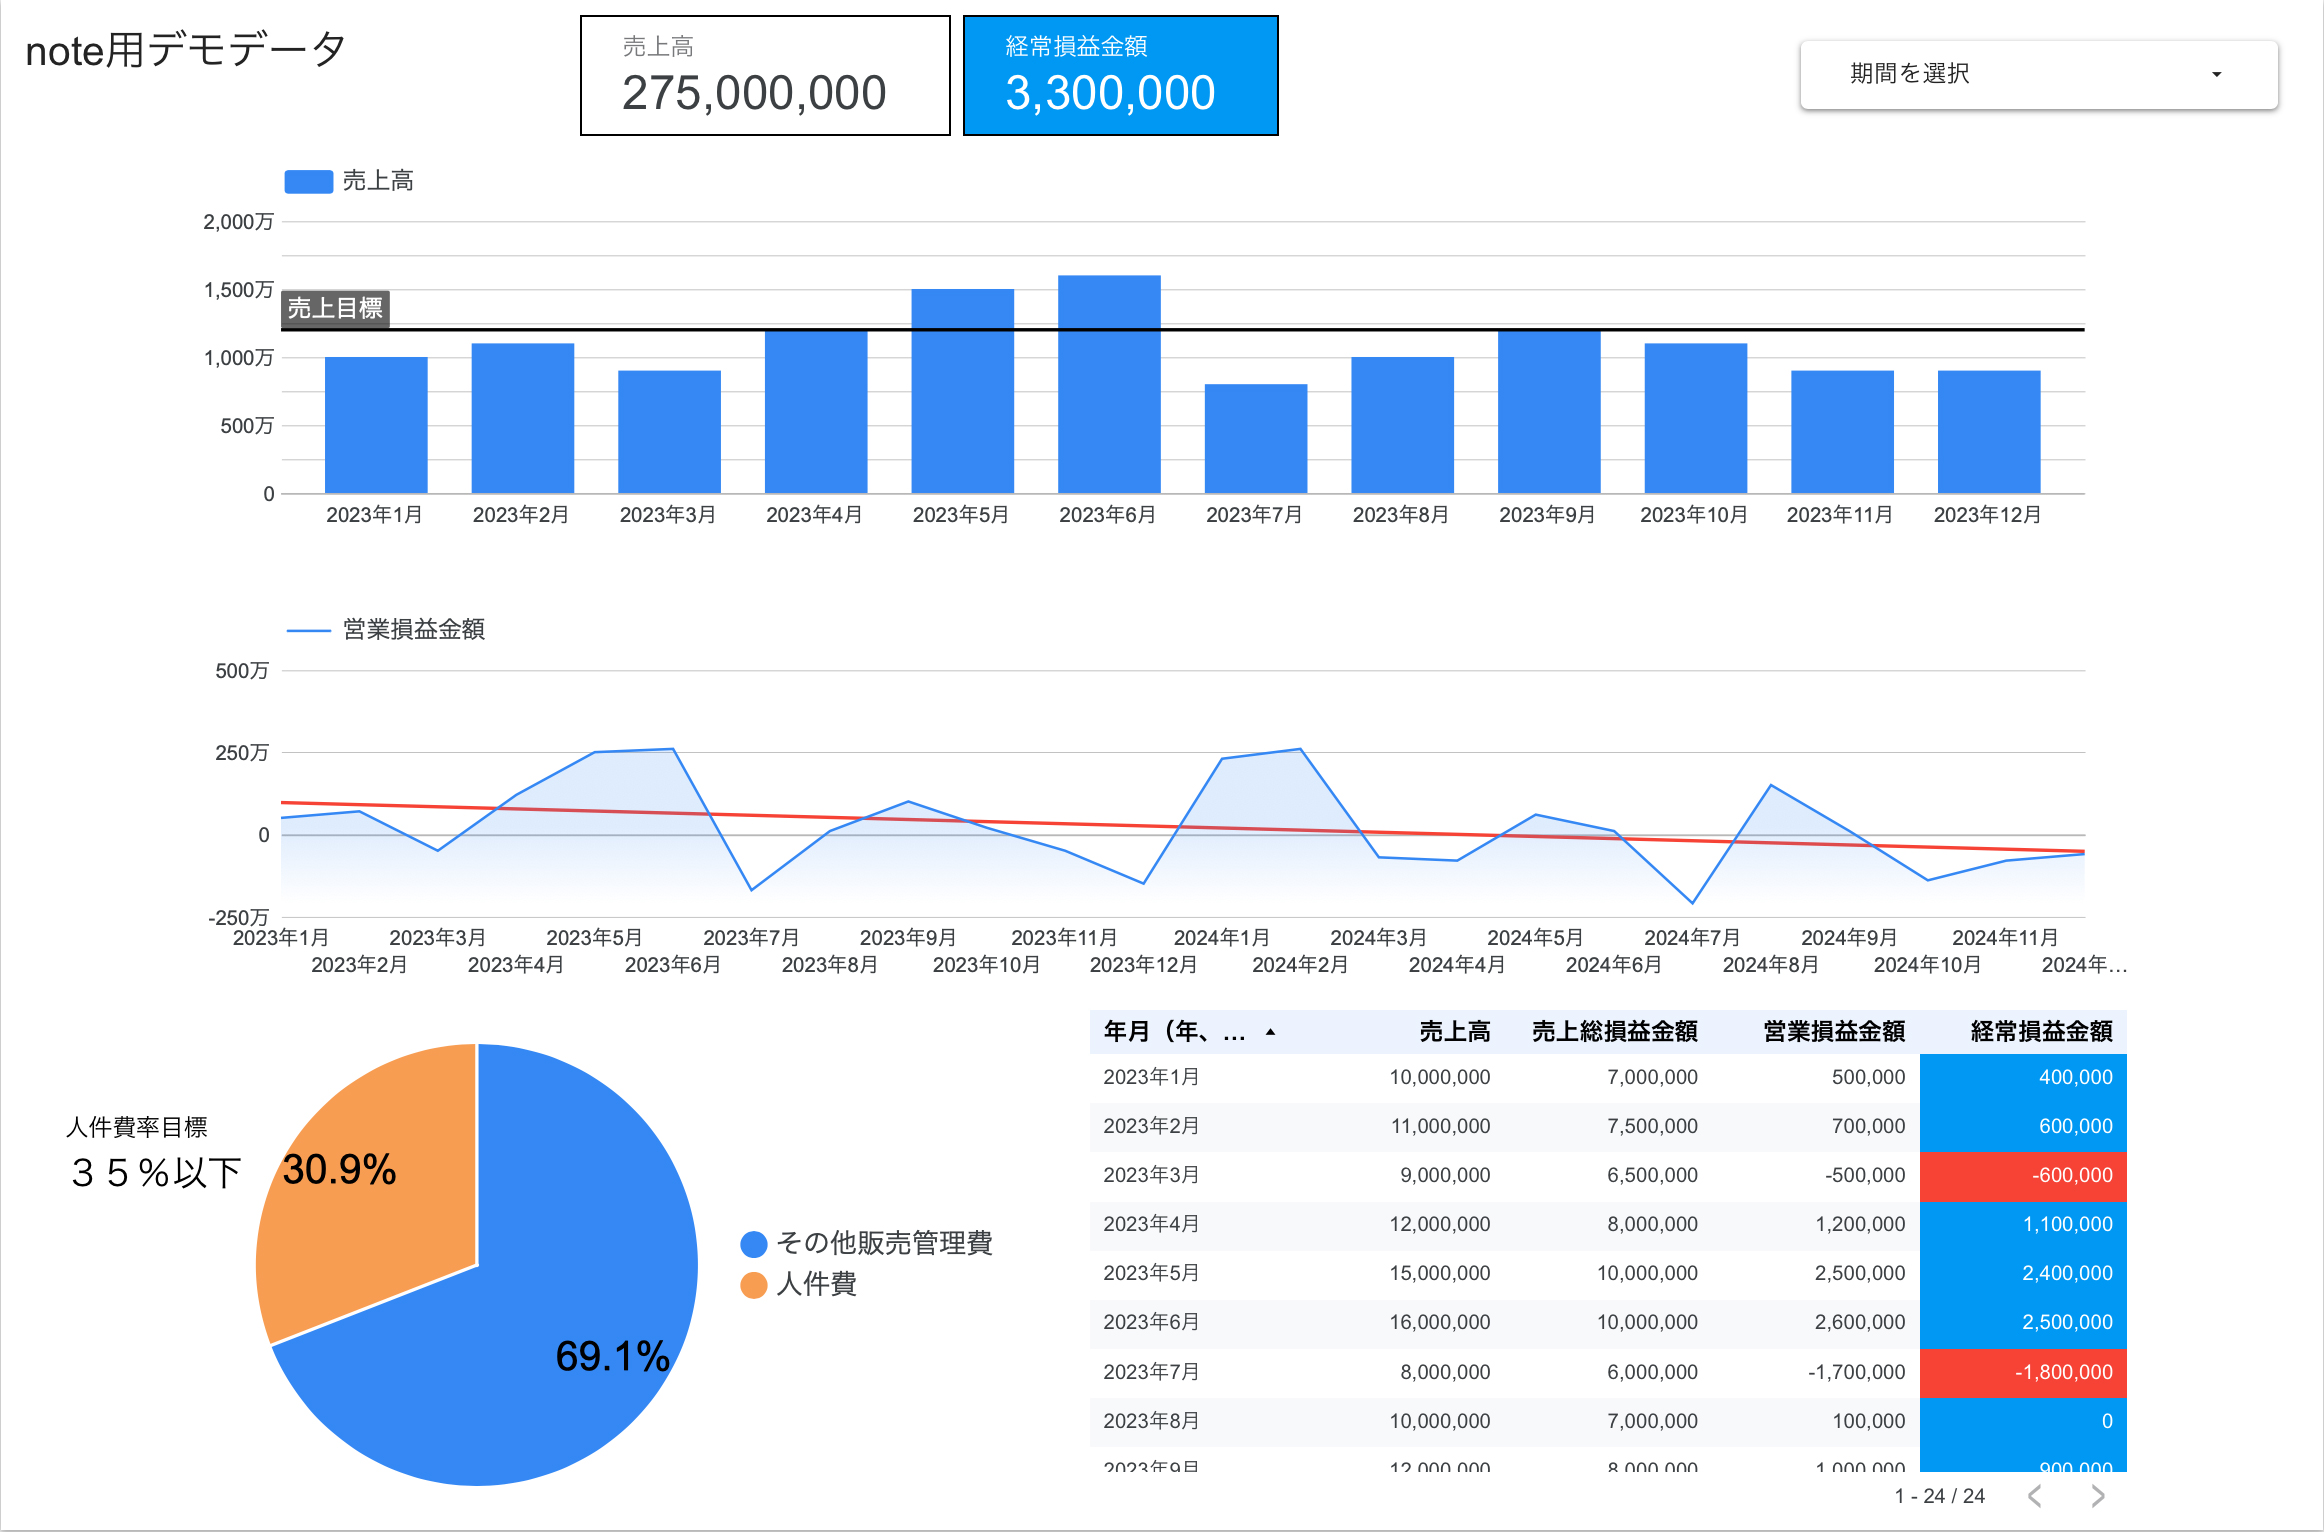Click the orange 人件費 legend dot
The image size is (2324, 1532).
tap(754, 1285)
